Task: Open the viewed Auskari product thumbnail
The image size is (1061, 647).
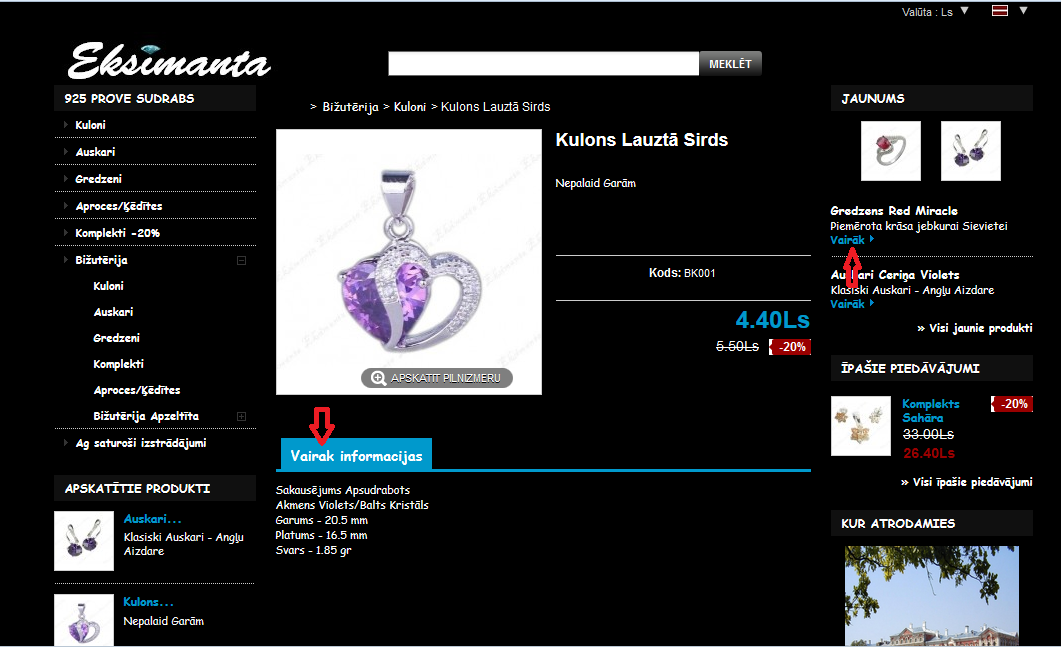Action: [x=84, y=541]
